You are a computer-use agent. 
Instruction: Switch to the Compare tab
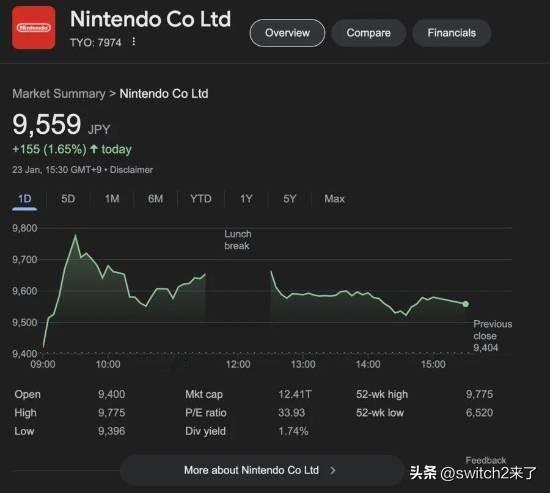pos(369,33)
